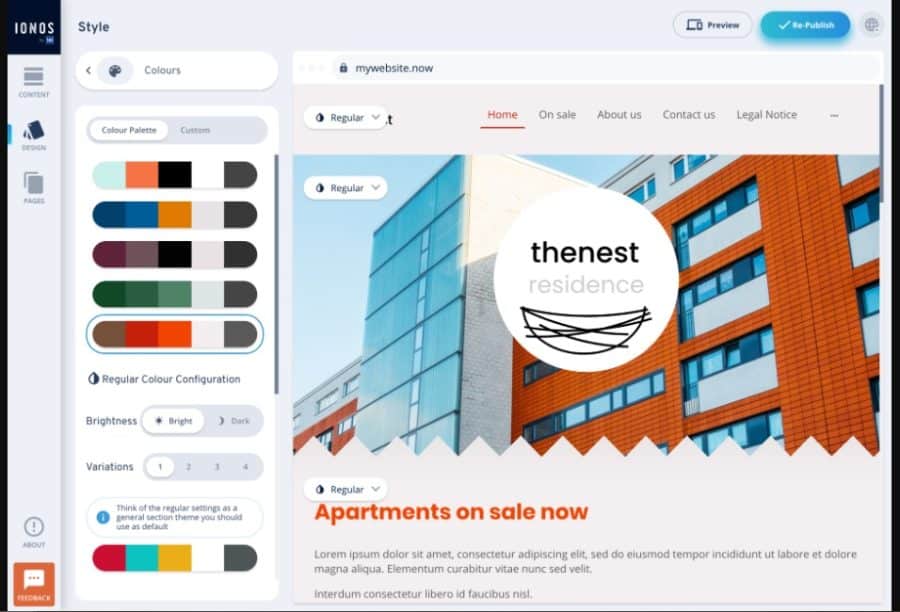Set brightness to Dark
The image size is (900, 612).
pos(234,421)
